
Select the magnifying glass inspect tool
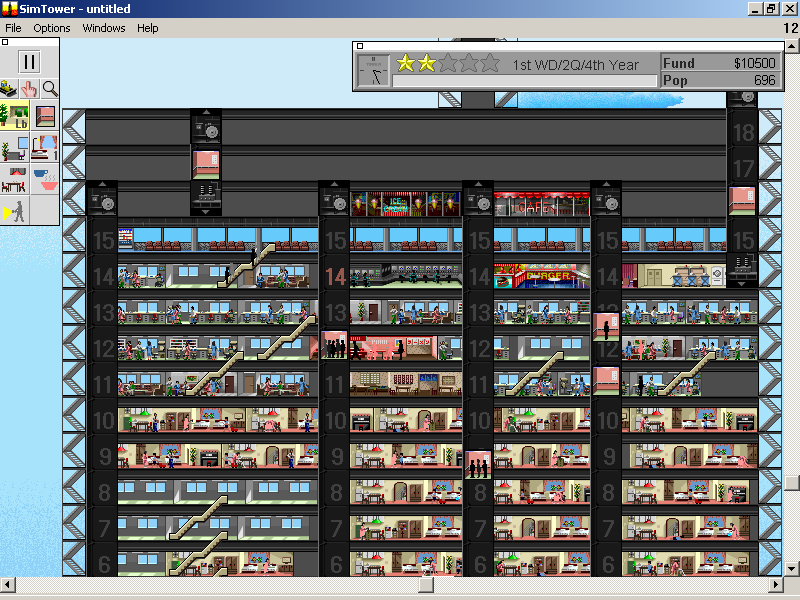click(49, 89)
